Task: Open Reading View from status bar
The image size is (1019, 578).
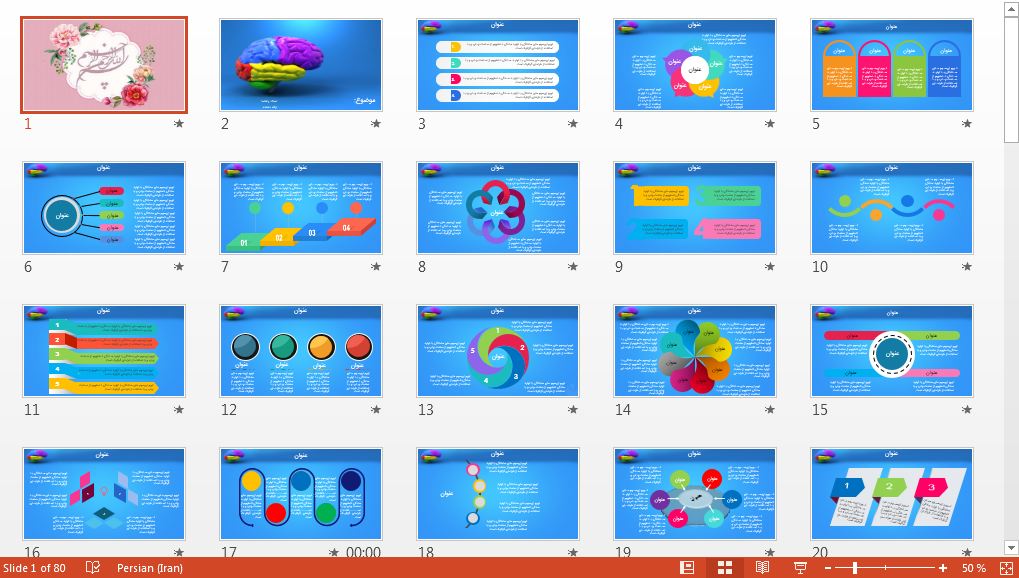Action: [762, 568]
